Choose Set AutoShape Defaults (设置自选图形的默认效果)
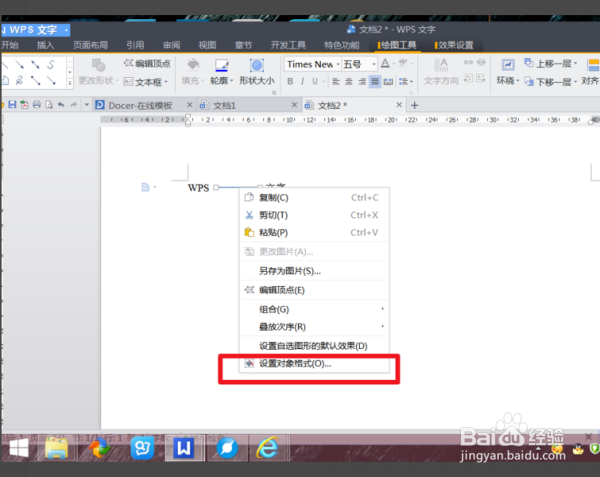The image size is (600, 477). click(314, 346)
